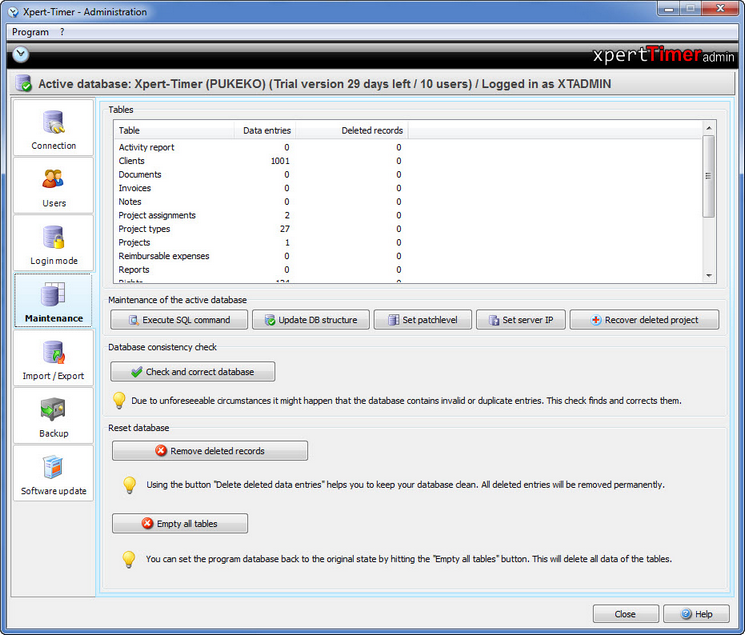Sort by the Table column header
This screenshot has height=635, width=745.
click(174, 130)
